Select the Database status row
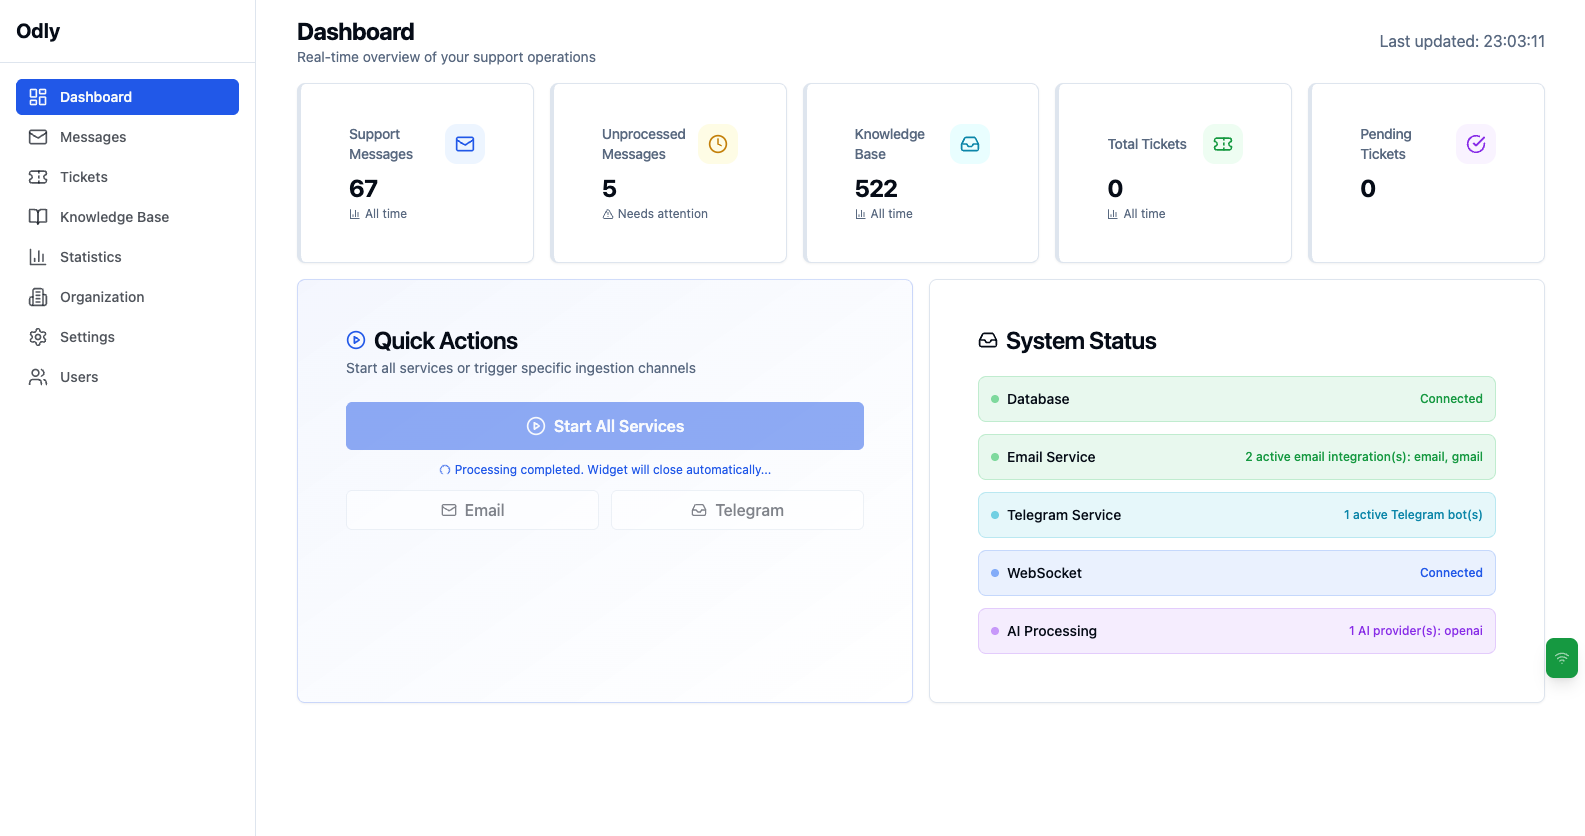This screenshot has height=836, width=1585. tap(1237, 399)
